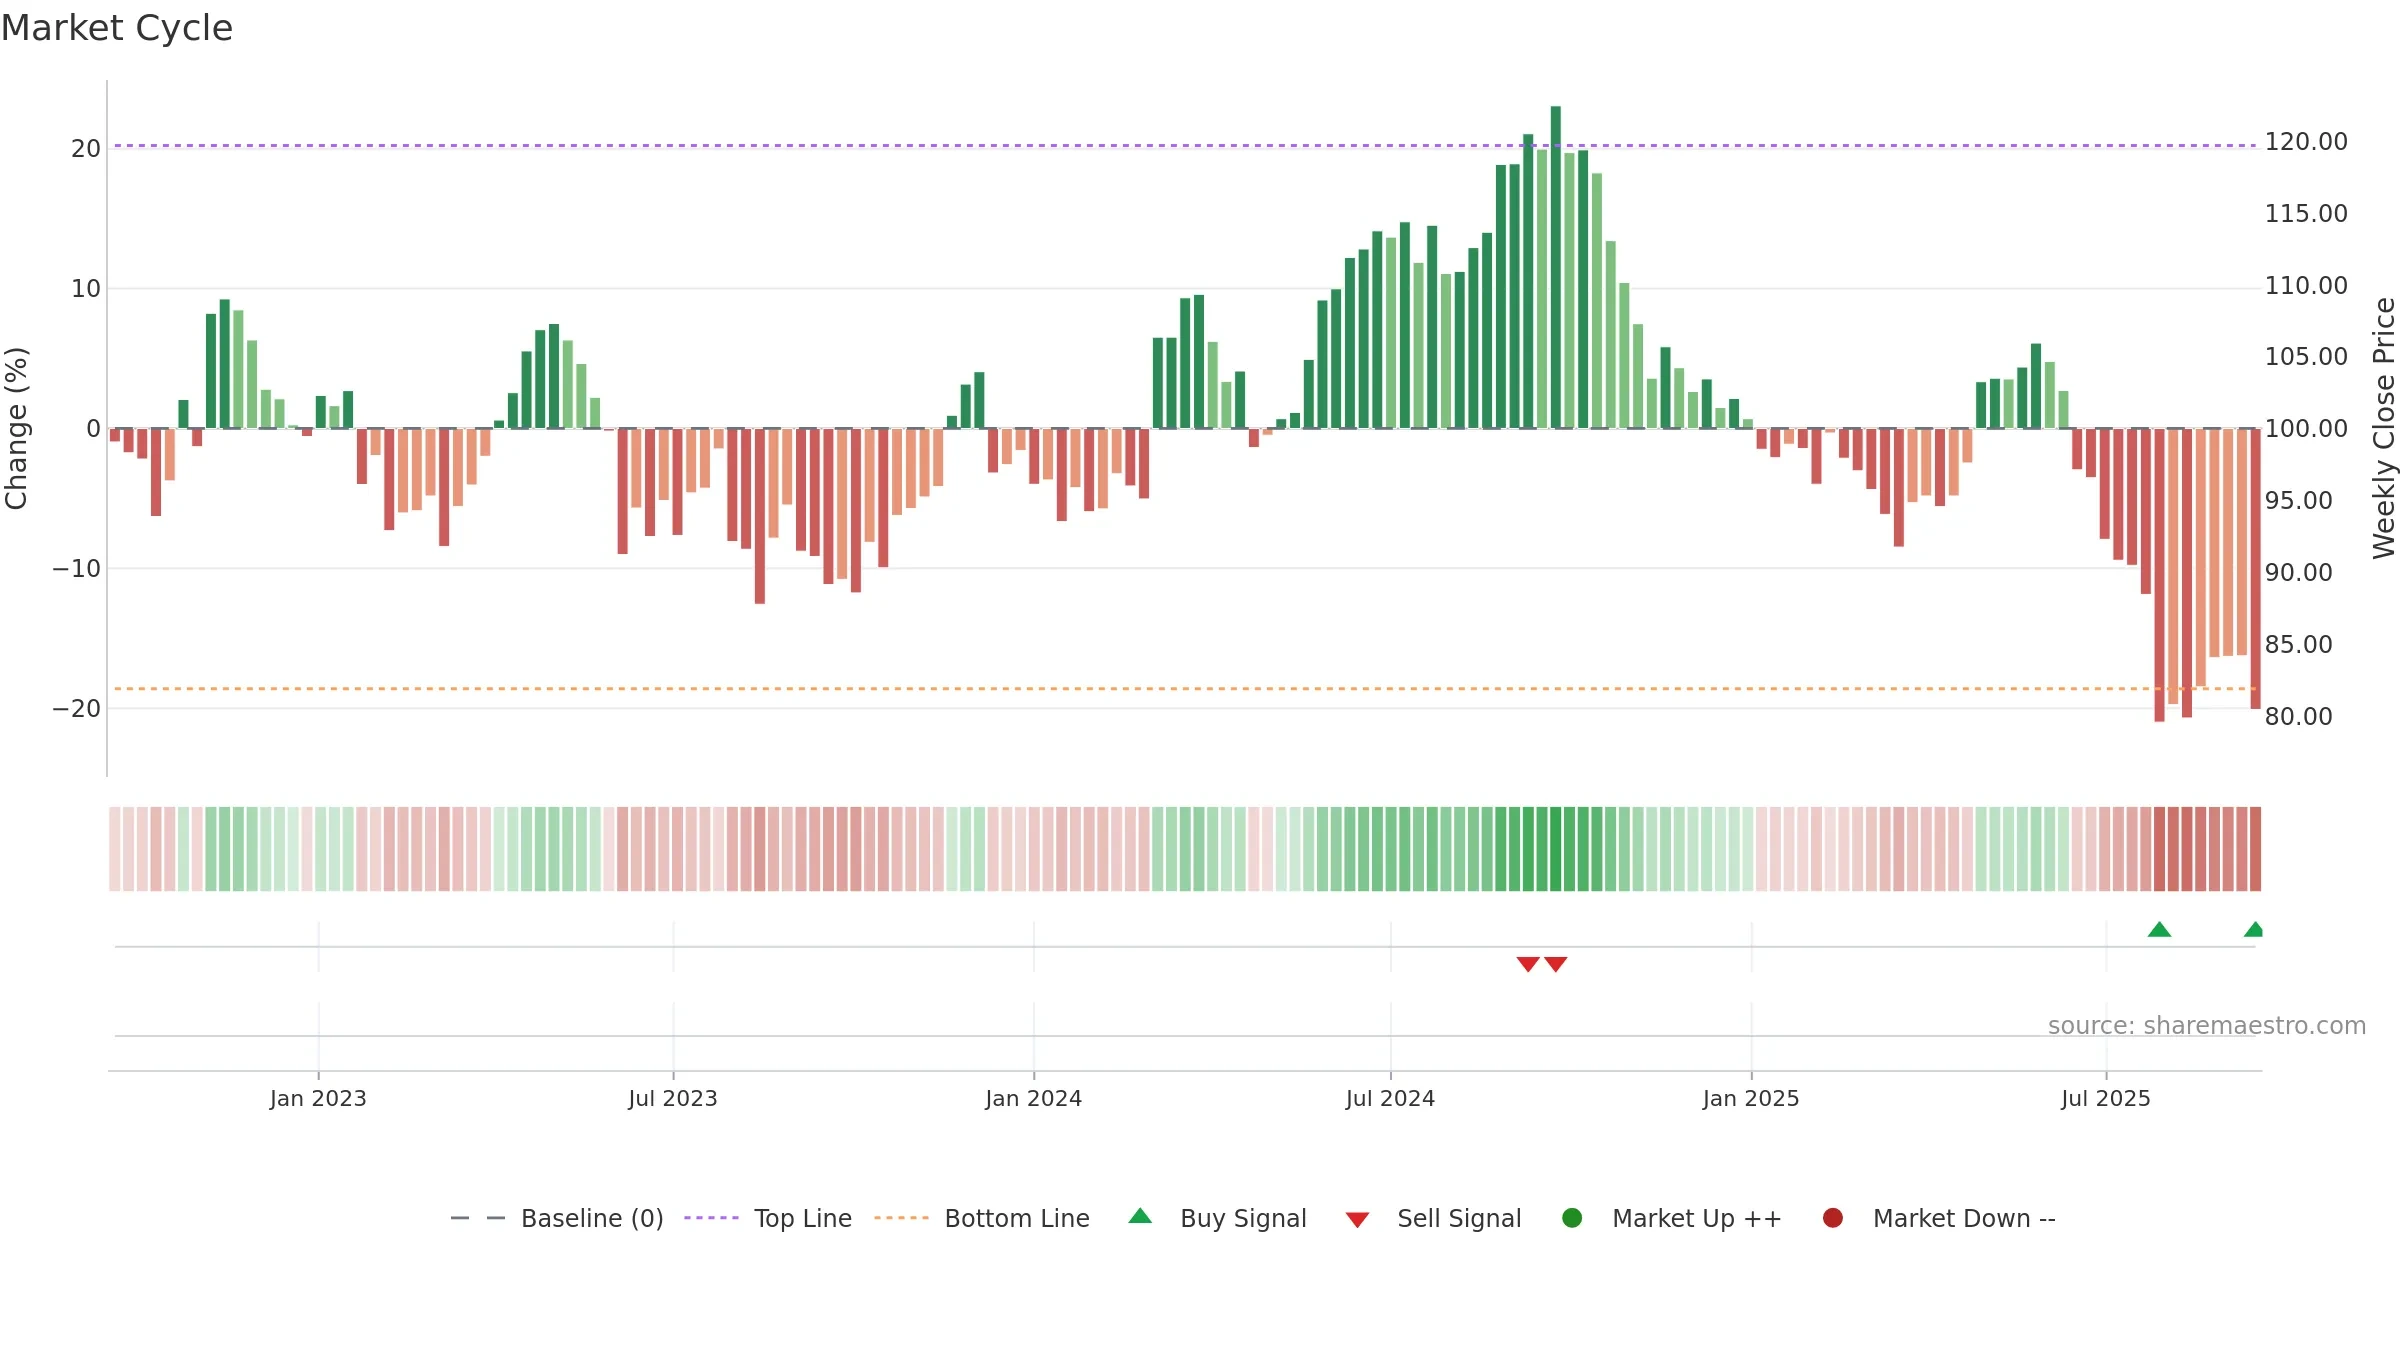The image size is (2400, 1350).
Task: Click the purple dashed top line
Action: 1185,146
